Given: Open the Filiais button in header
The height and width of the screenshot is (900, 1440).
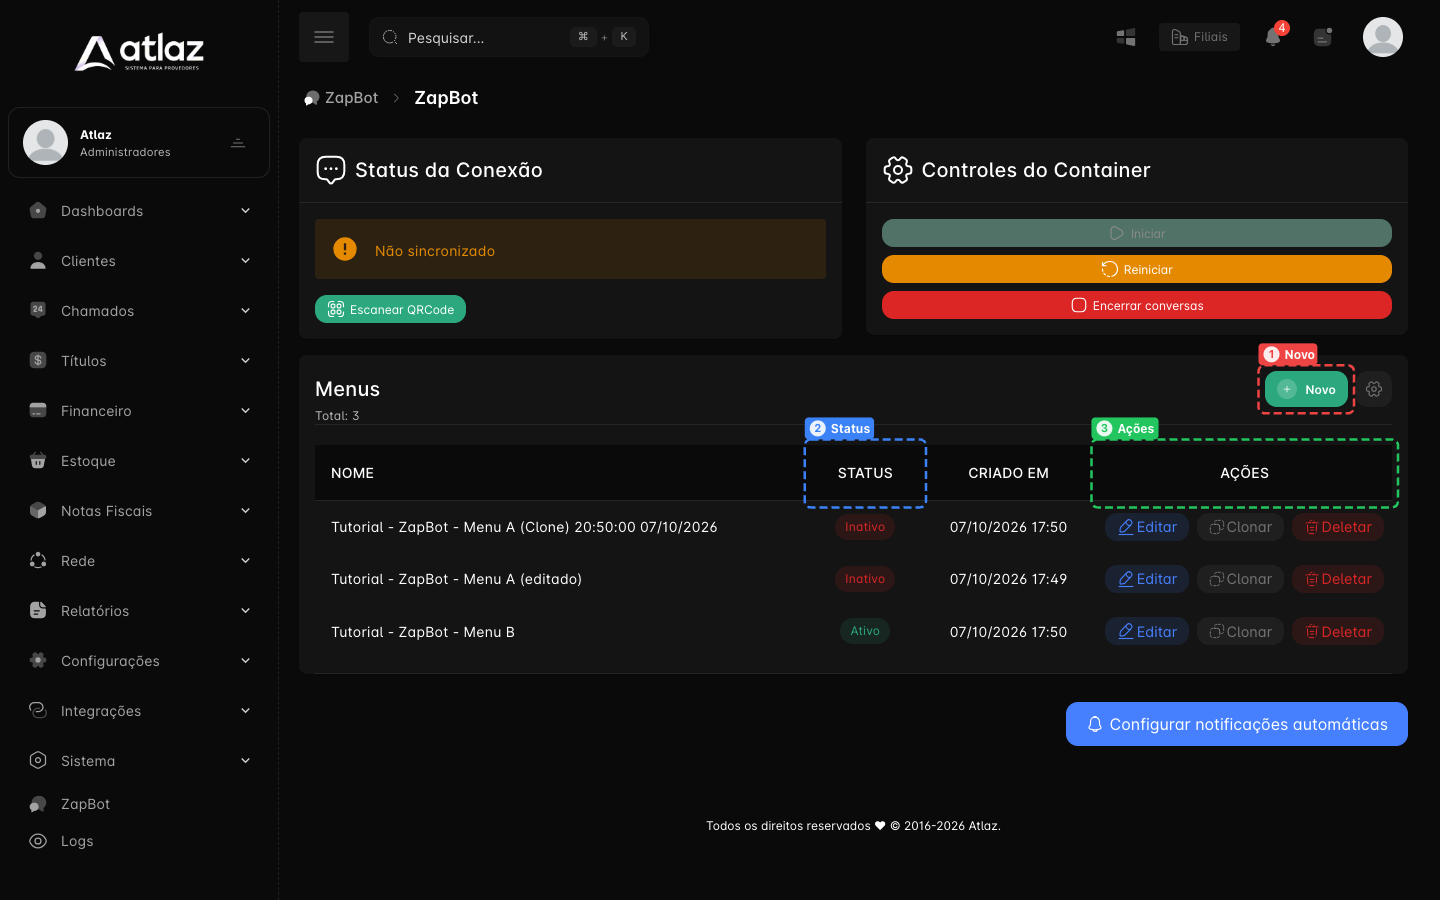Looking at the screenshot, I should (x=1199, y=37).
